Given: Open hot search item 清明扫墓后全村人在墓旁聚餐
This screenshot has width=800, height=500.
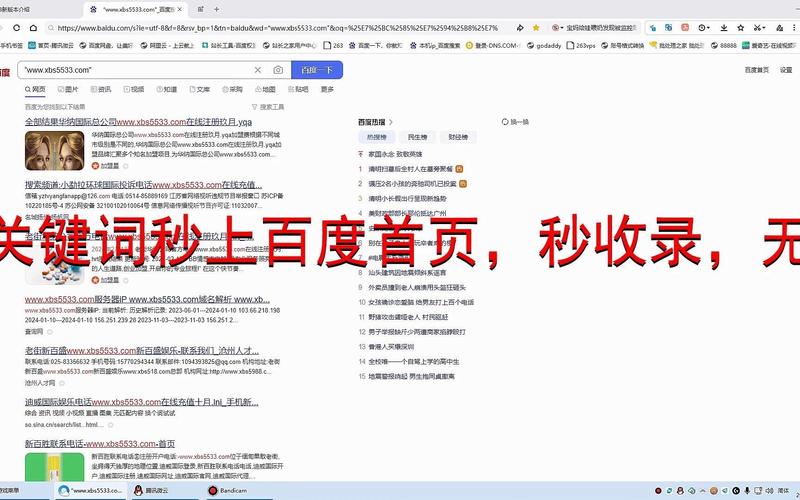Looking at the screenshot, I should [x=410, y=169].
